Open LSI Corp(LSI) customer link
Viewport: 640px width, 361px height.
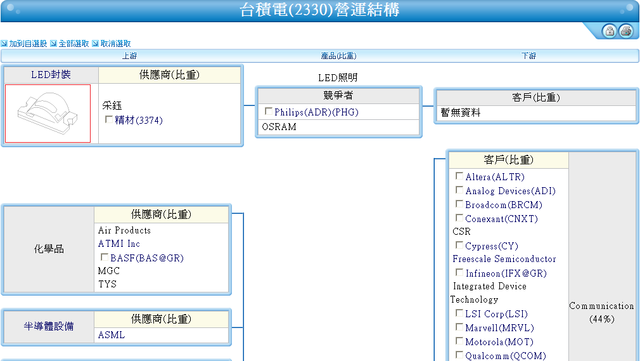pos(496,314)
